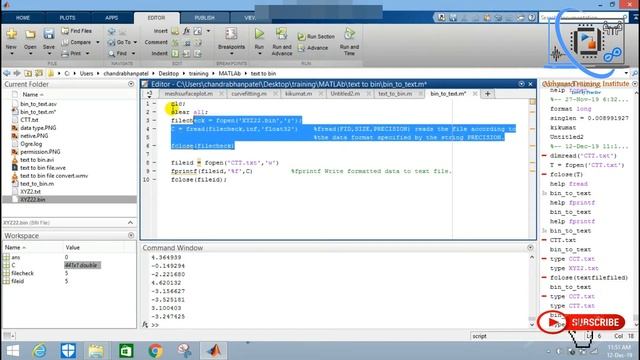Open the Breakpoints dropdown arrow
This screenshot has height=360, width=640.
[x=231, y=54]
